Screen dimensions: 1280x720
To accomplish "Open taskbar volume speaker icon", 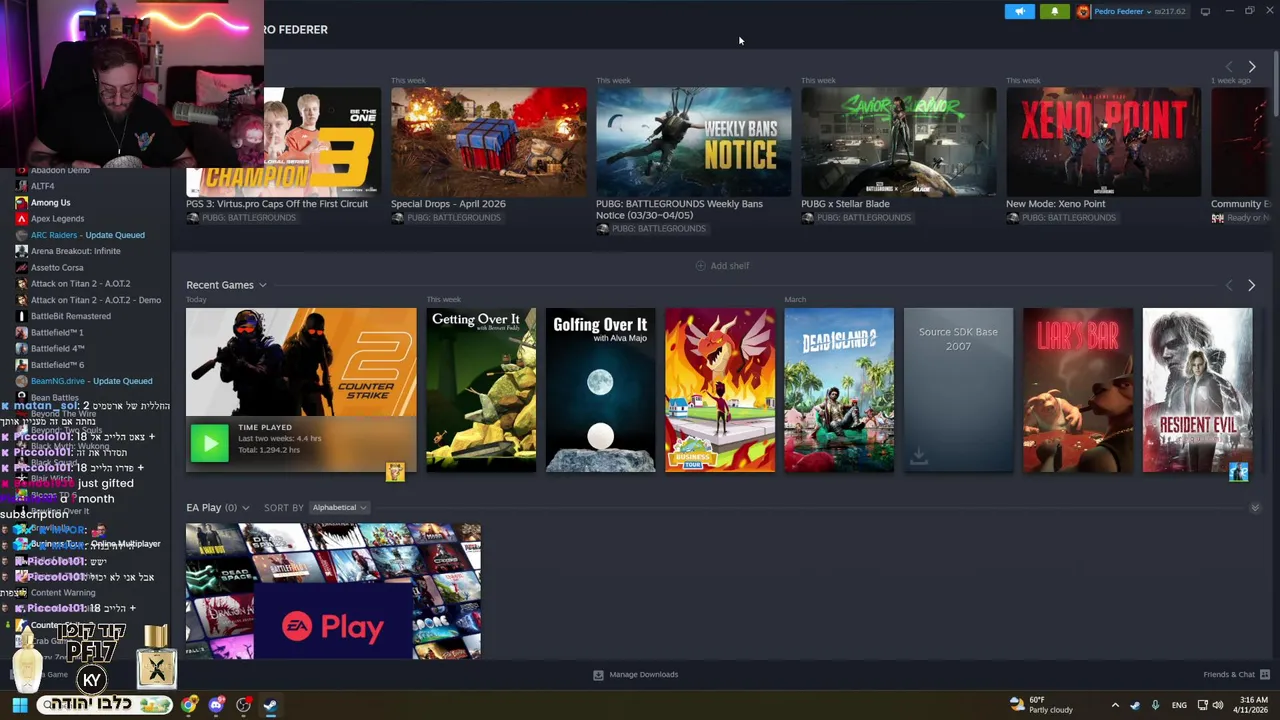I will pos(1217,705).
